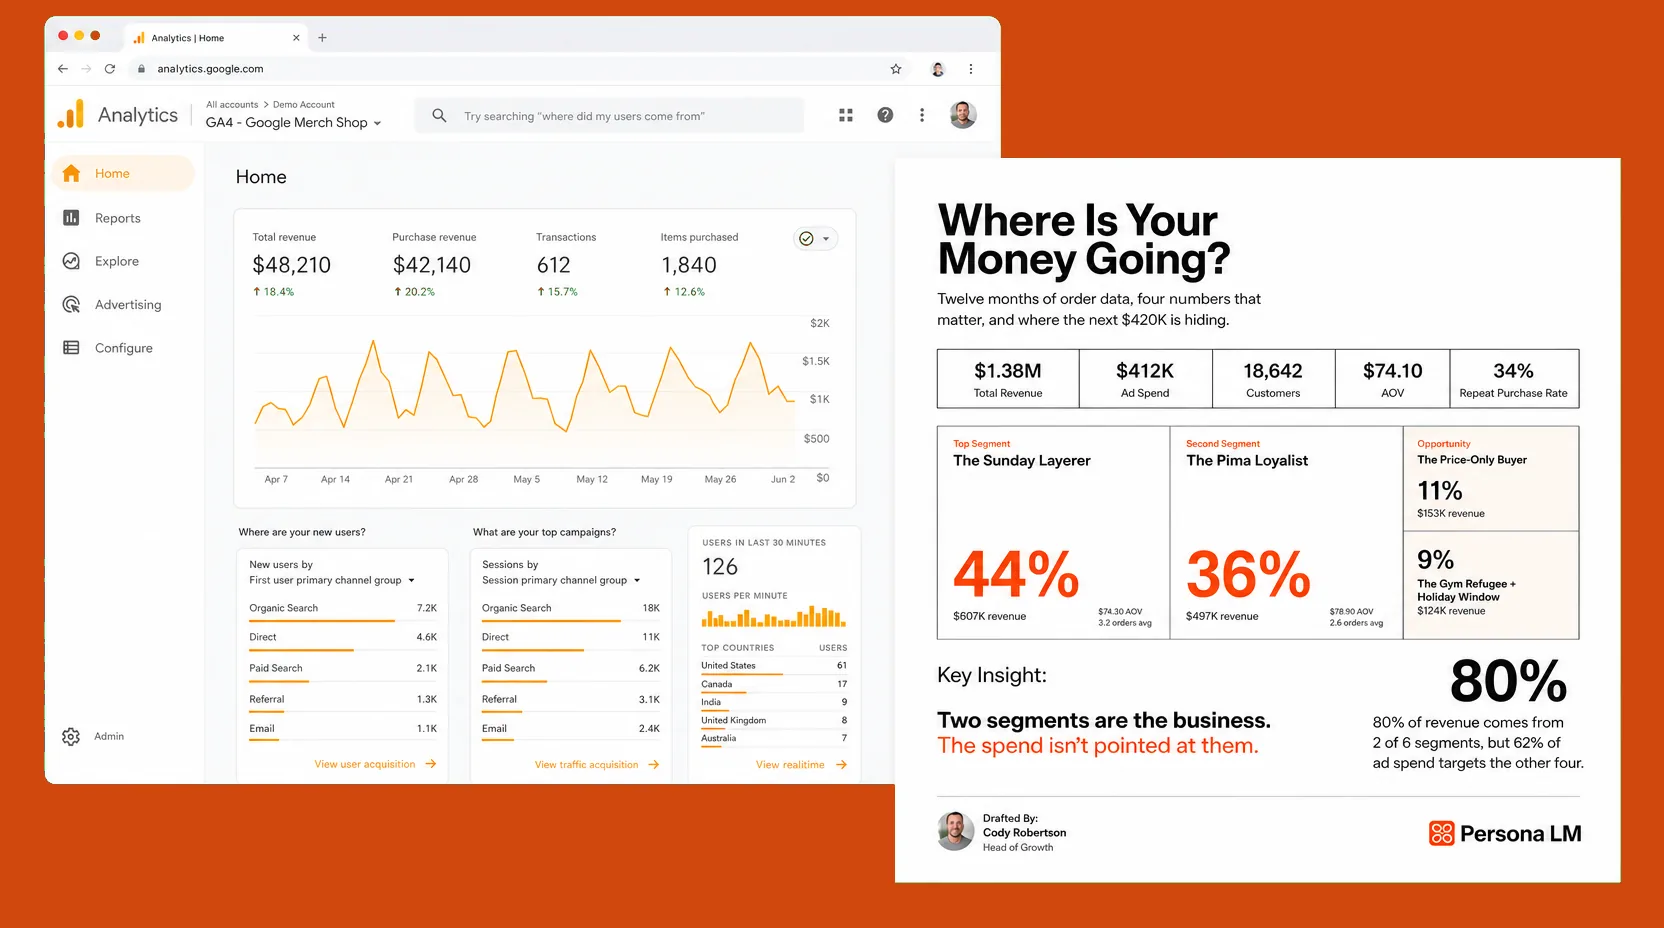Screen dimensions: 1664x928
Task: Click Admin label in sidebar
Action: point(109,736)
